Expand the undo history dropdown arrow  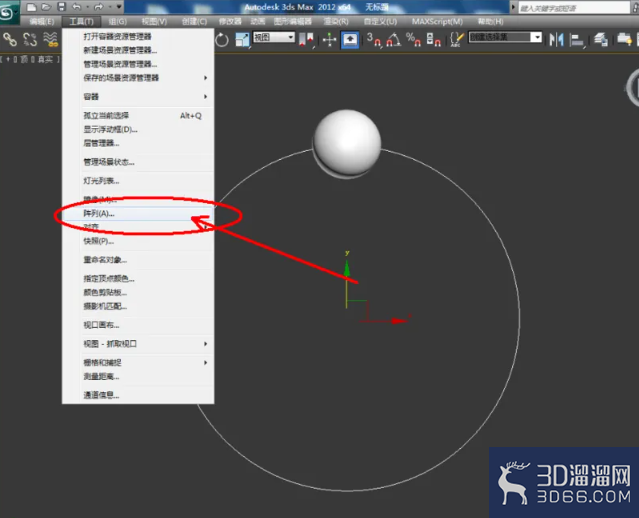coord(87,7)
